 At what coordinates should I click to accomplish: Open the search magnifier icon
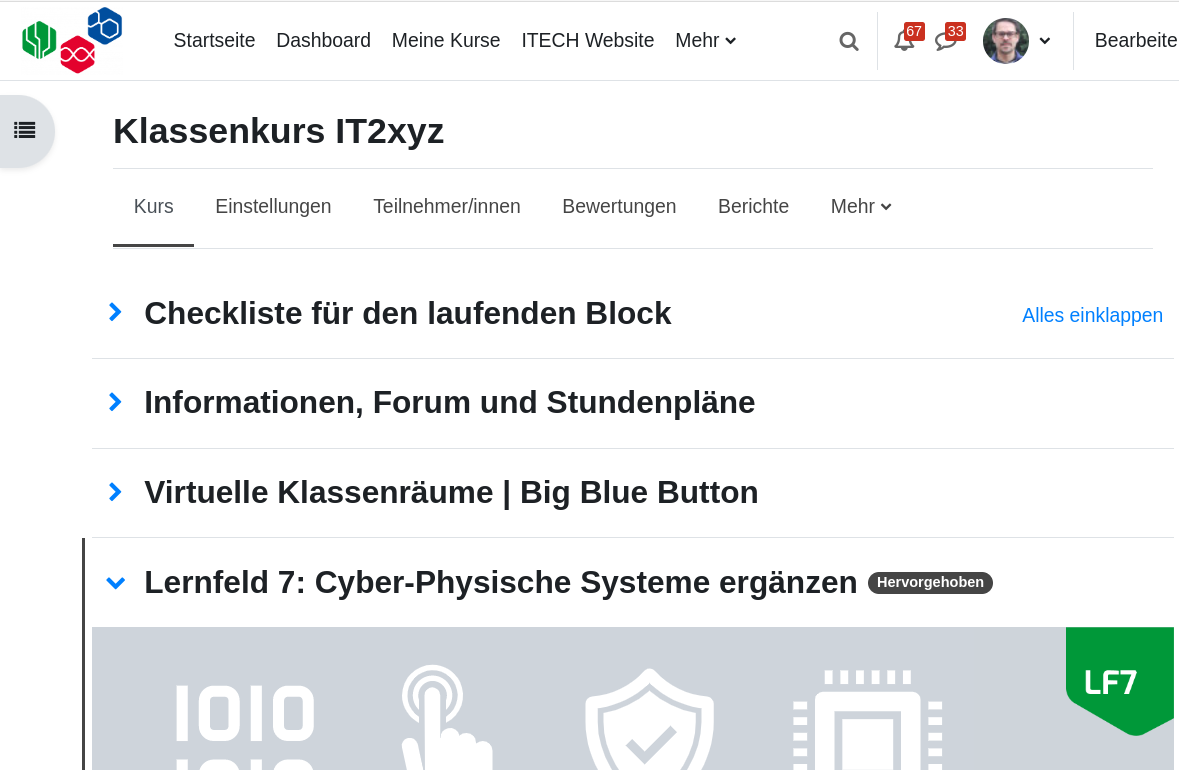[849, 41]
